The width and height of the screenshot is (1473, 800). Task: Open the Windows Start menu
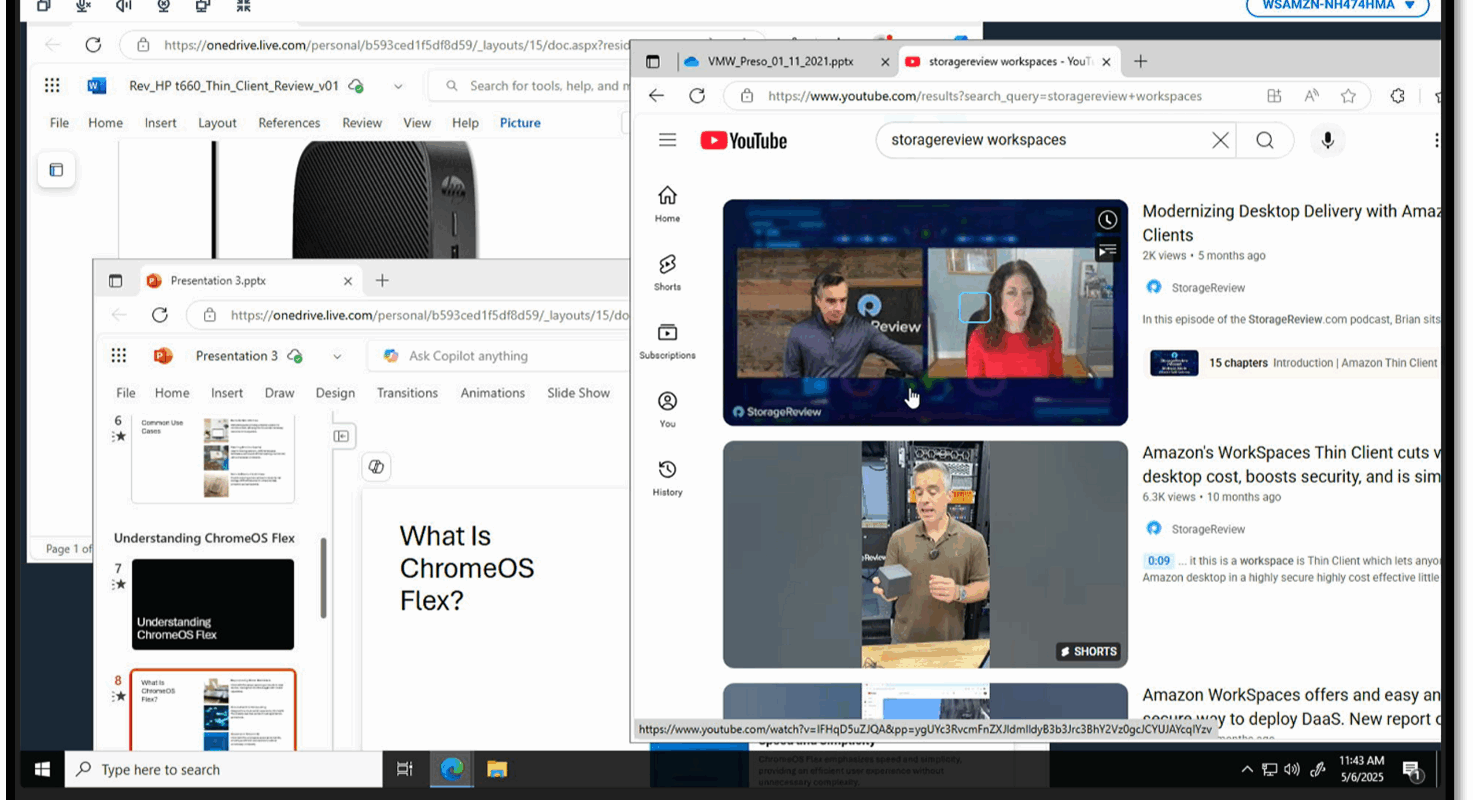point(42,769)
